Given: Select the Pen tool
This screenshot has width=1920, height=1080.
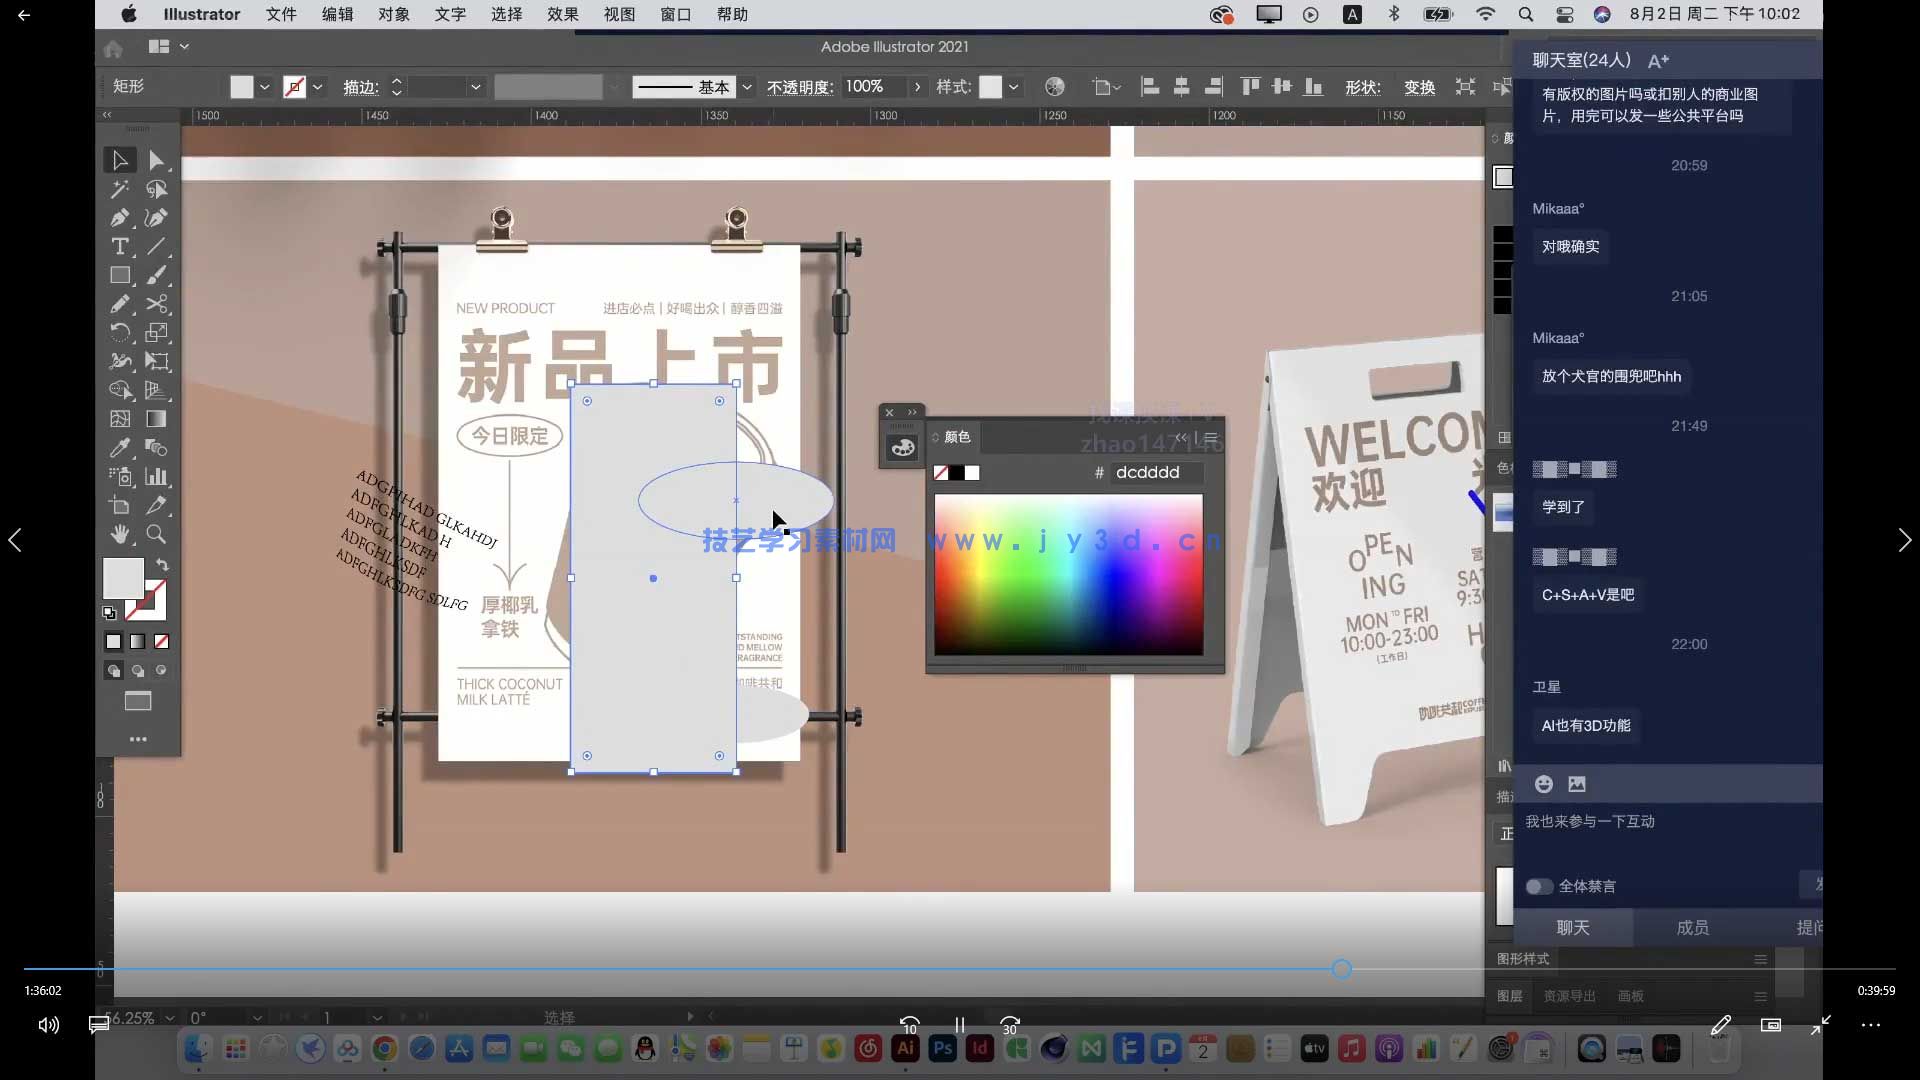Looking at the screenshot, I should (x=120, y=218).
